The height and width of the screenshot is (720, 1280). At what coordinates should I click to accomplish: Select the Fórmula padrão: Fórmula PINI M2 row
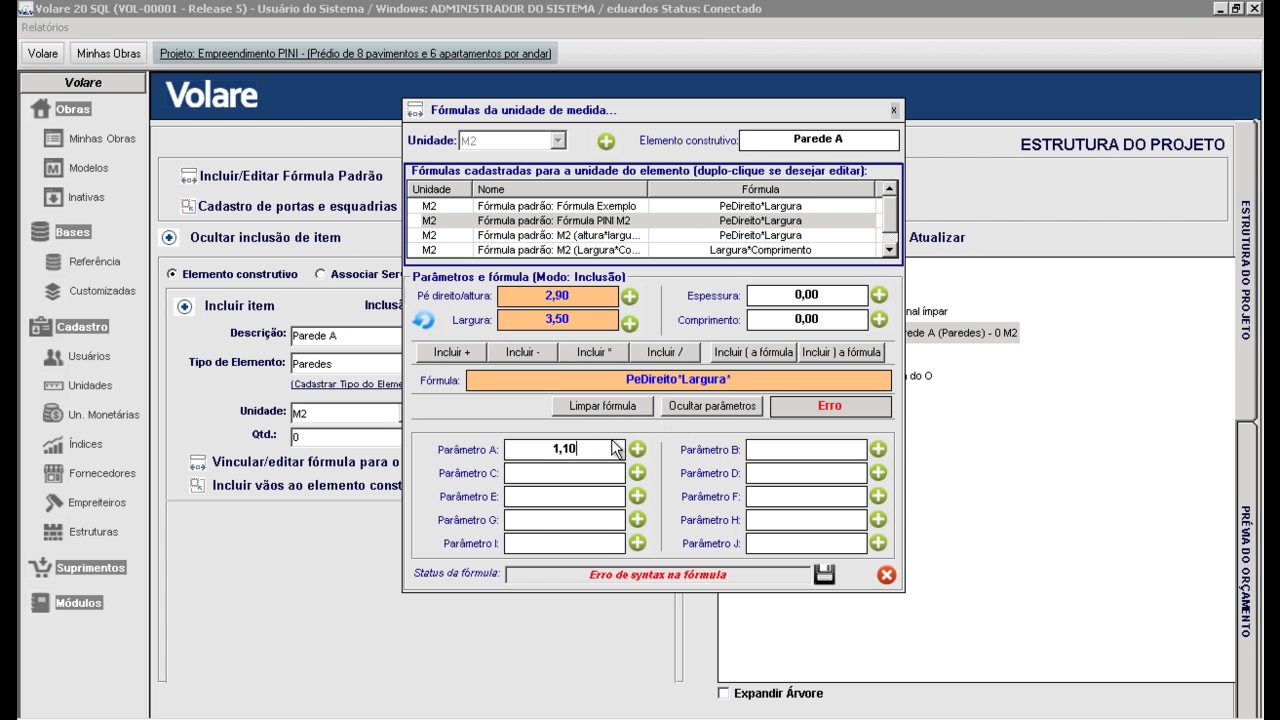pyautogui.click(x=643, y=221)
